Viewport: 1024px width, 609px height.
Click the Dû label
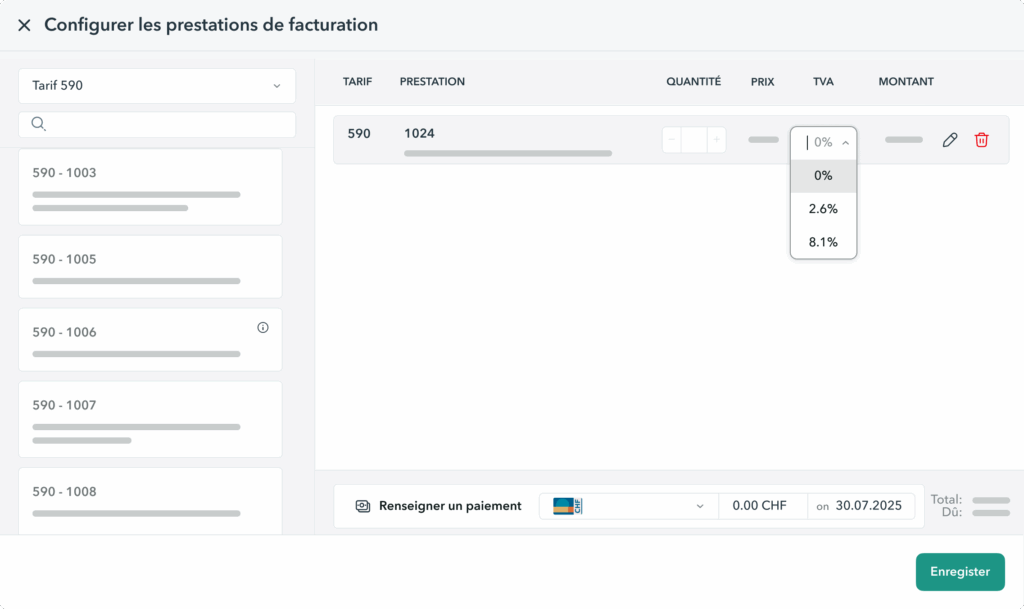(x=952, y=512)
